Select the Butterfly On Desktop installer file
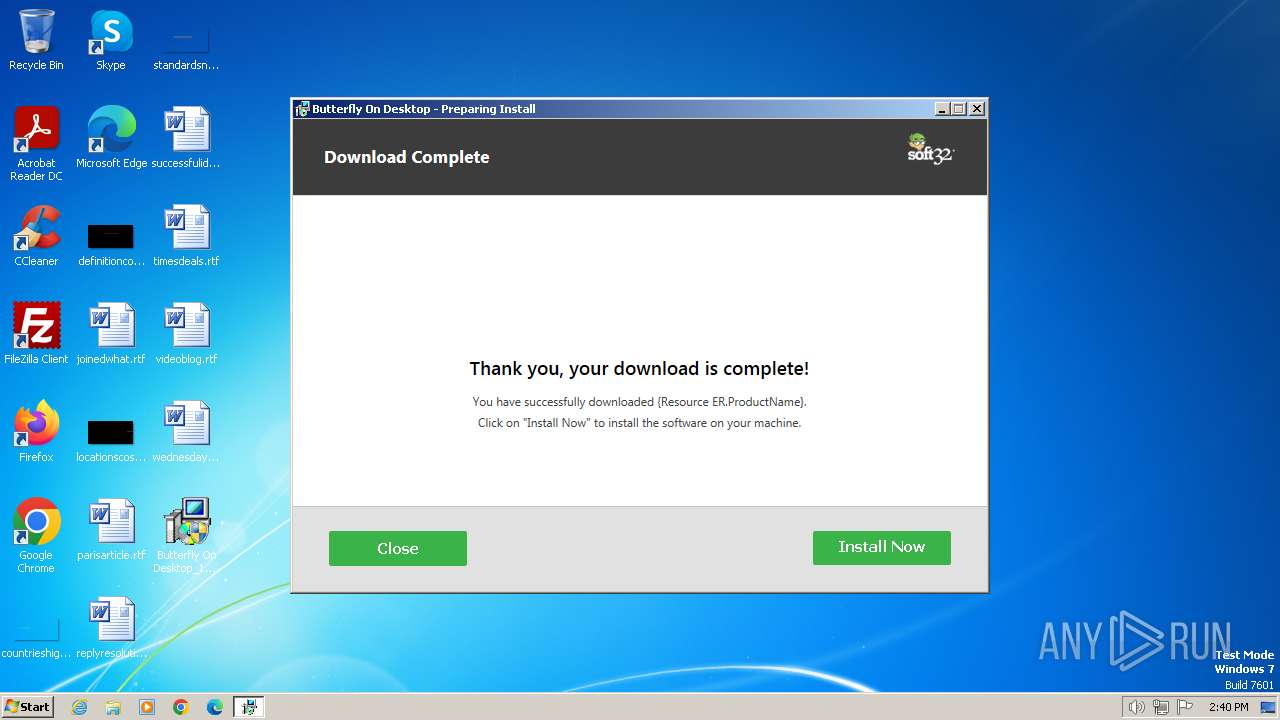Screen dimensions: 1280x720 point(186,536)
